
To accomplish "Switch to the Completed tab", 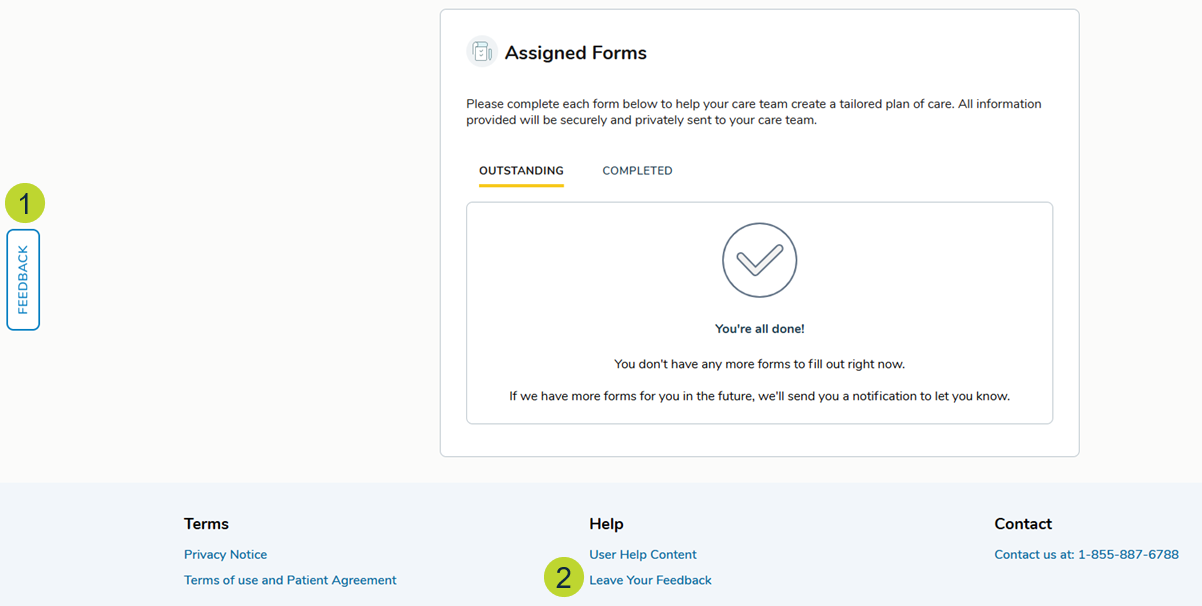I will (637, 171).
